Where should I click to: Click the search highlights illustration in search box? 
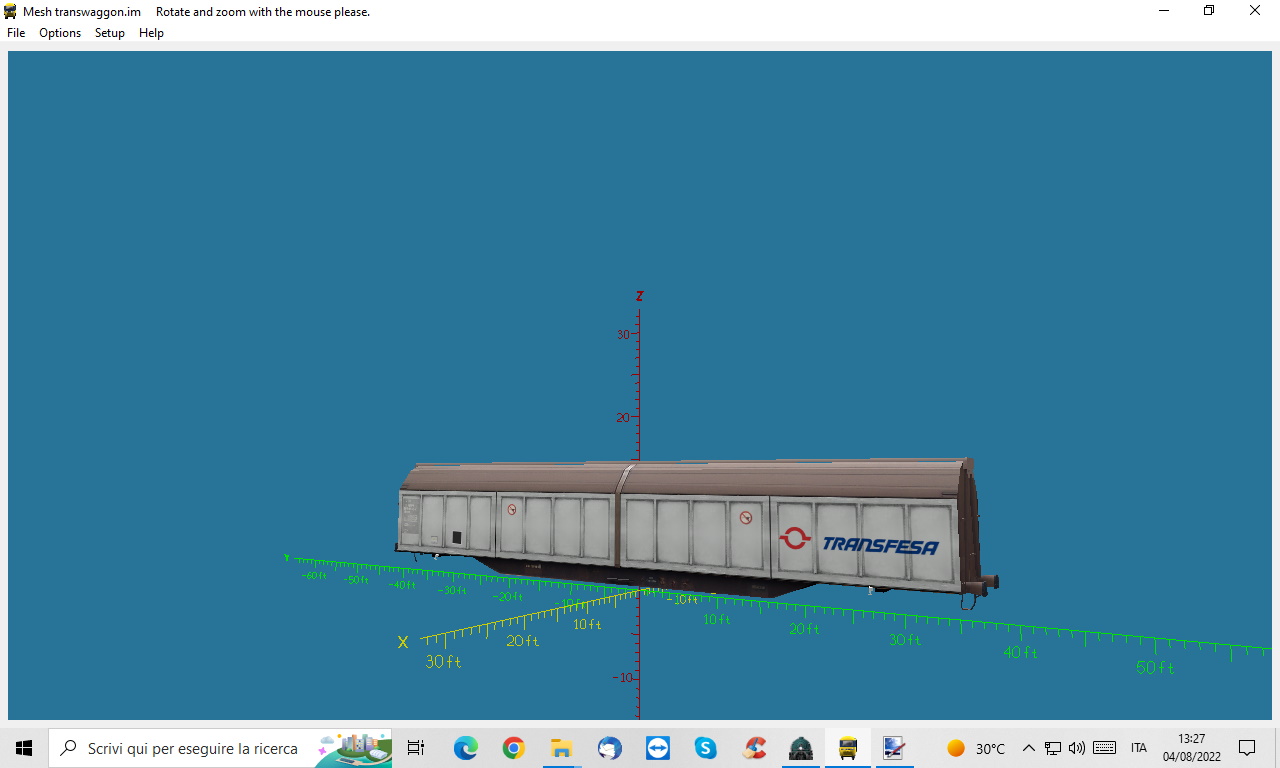[353, 748]
